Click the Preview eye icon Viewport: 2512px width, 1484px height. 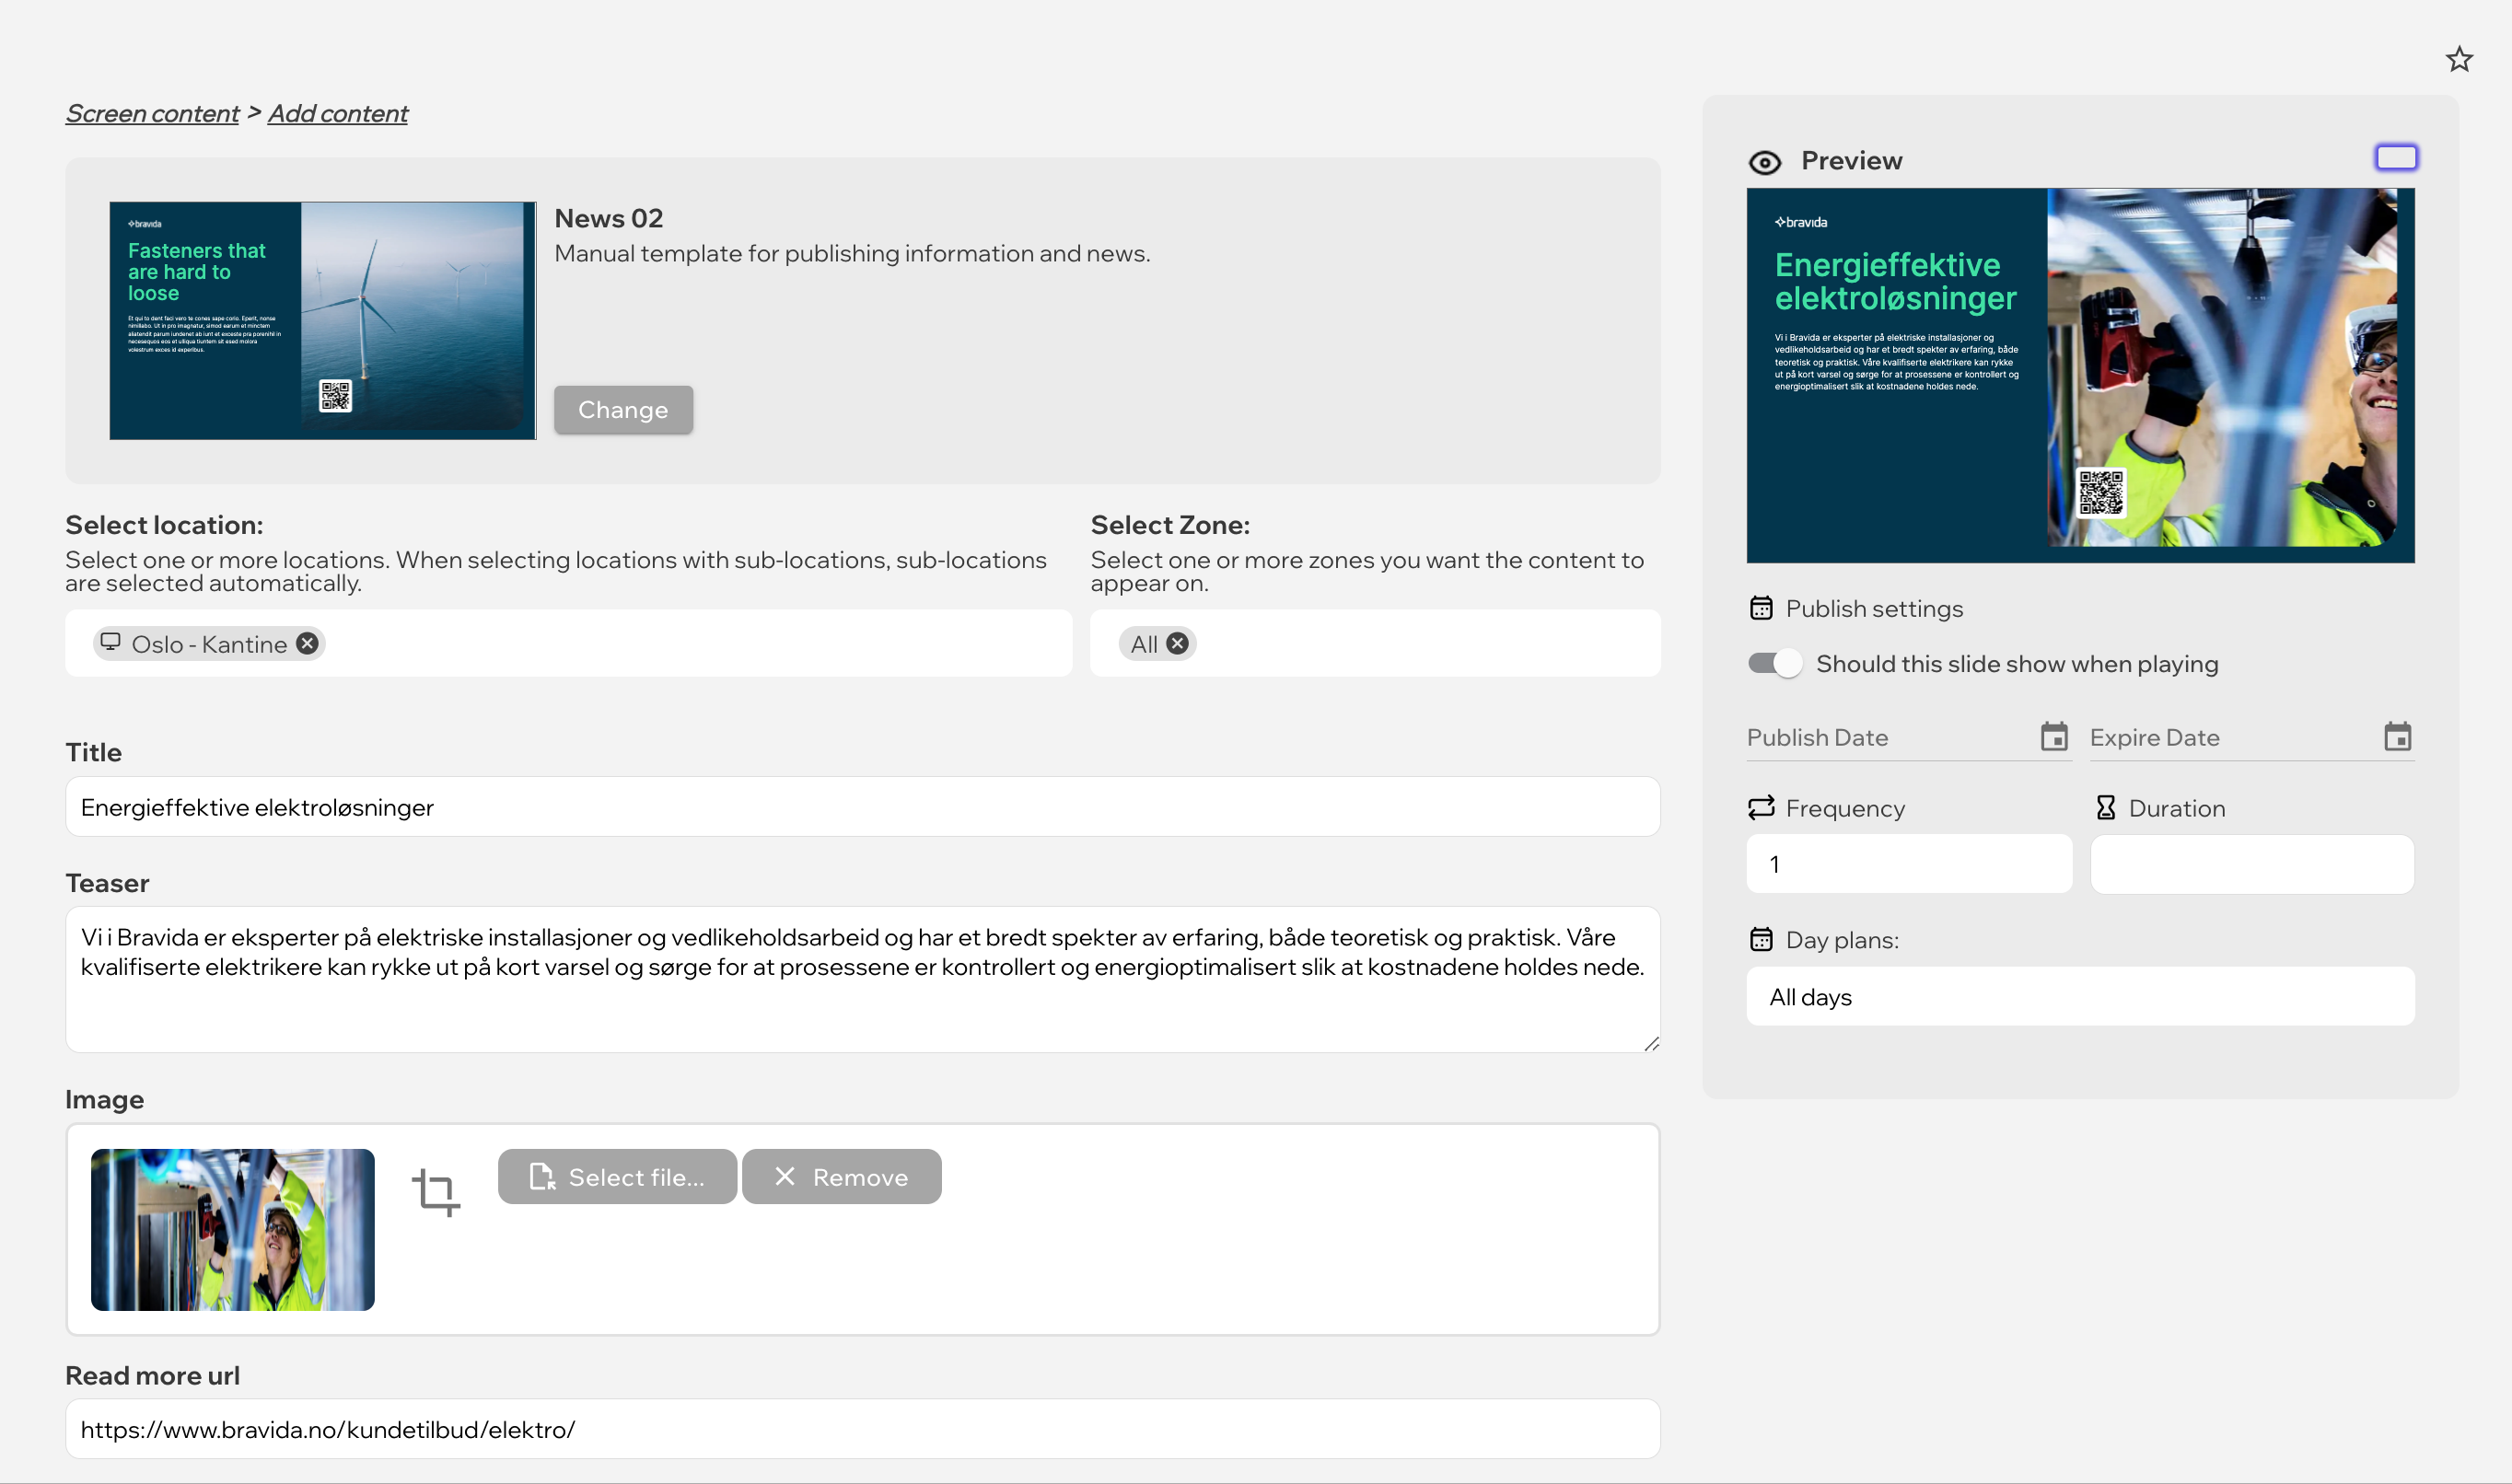tap(1764, 162)
